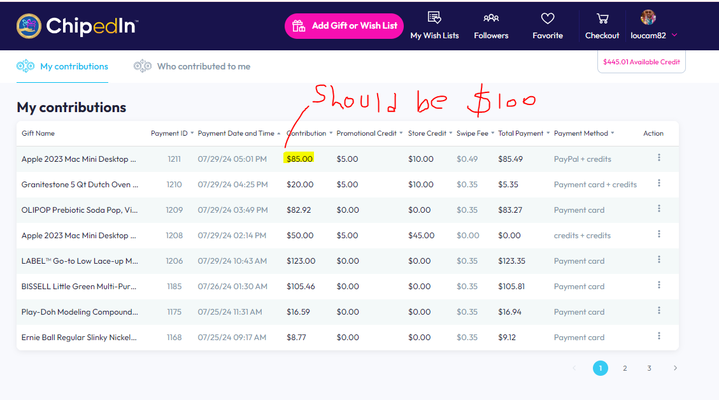
Task: Click OLIPOP Prebiotic Soda Pop gift
Action: click(x=79, y=210)
